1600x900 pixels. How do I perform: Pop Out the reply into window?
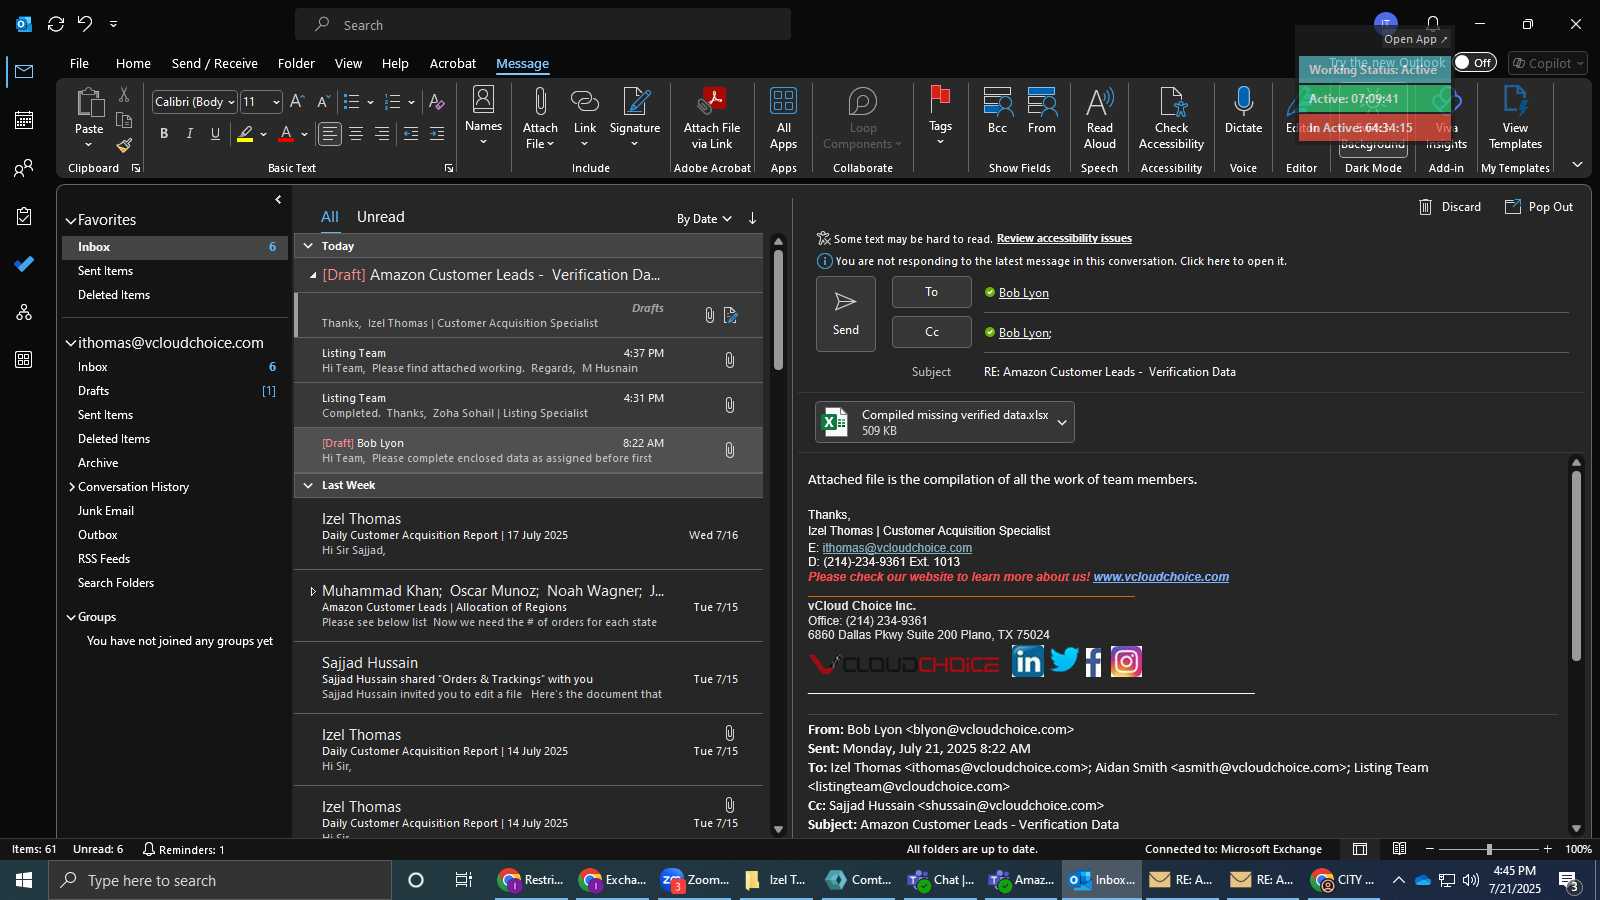tap(1539, 207)
